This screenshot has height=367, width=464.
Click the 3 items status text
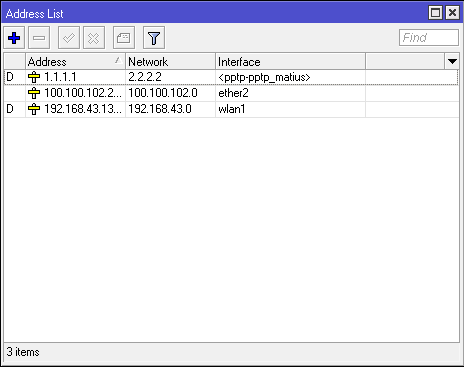pyautogui.click(x=23, y=352)
